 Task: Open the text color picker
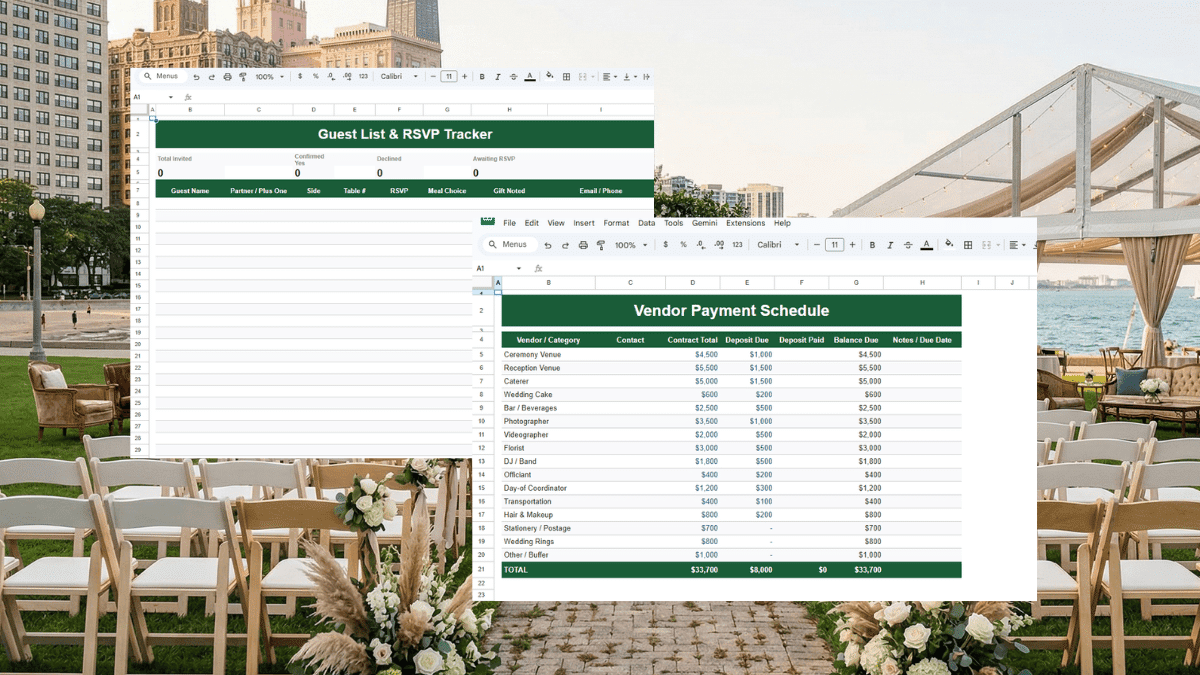click(926, 244)
